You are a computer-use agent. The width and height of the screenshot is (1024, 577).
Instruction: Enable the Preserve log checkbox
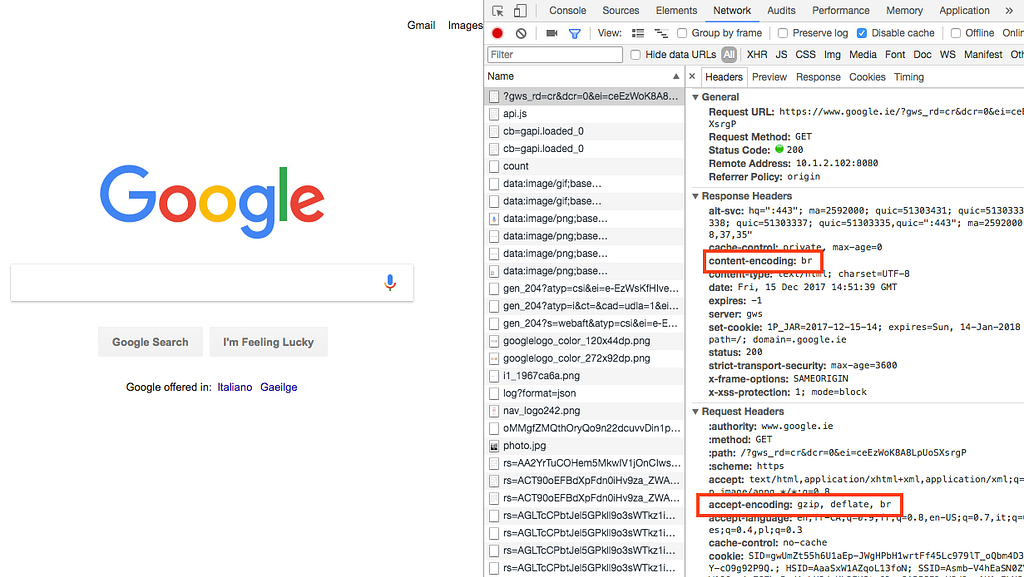coord(782,33)
